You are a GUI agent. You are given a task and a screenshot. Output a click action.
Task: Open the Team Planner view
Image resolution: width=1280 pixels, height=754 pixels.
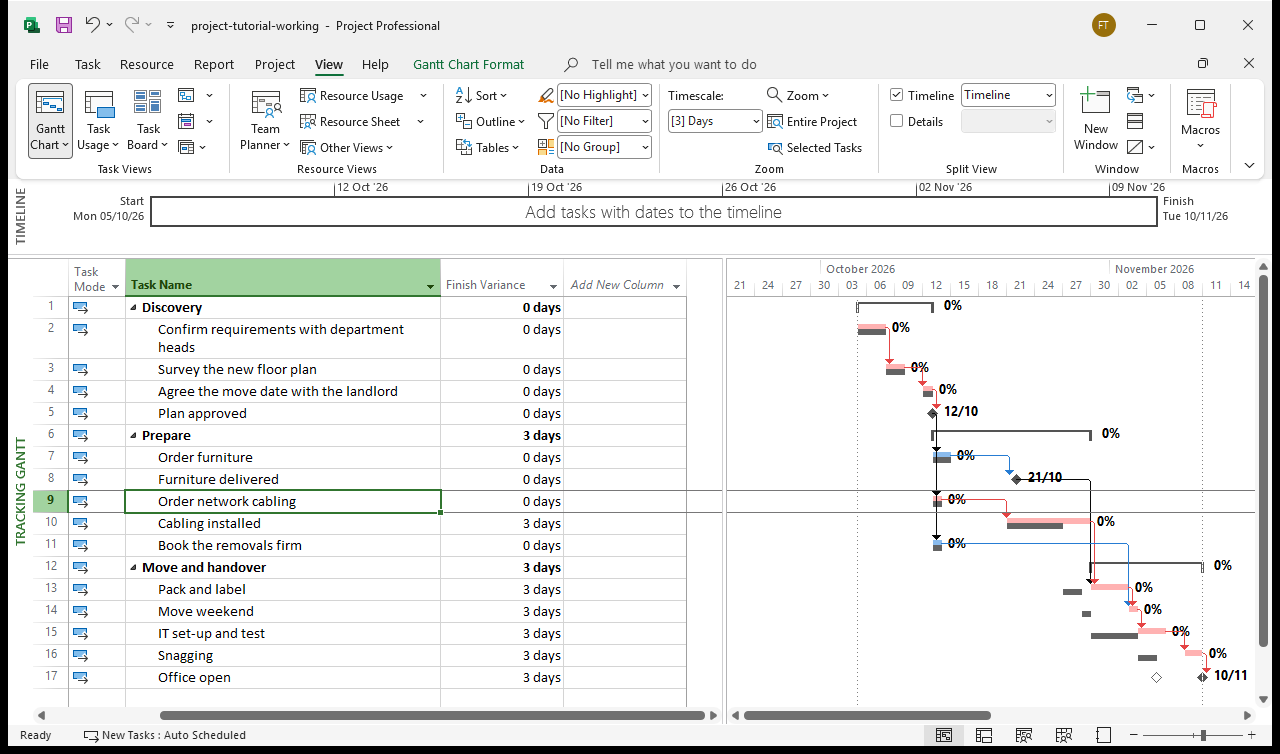[x=266, y=120]
